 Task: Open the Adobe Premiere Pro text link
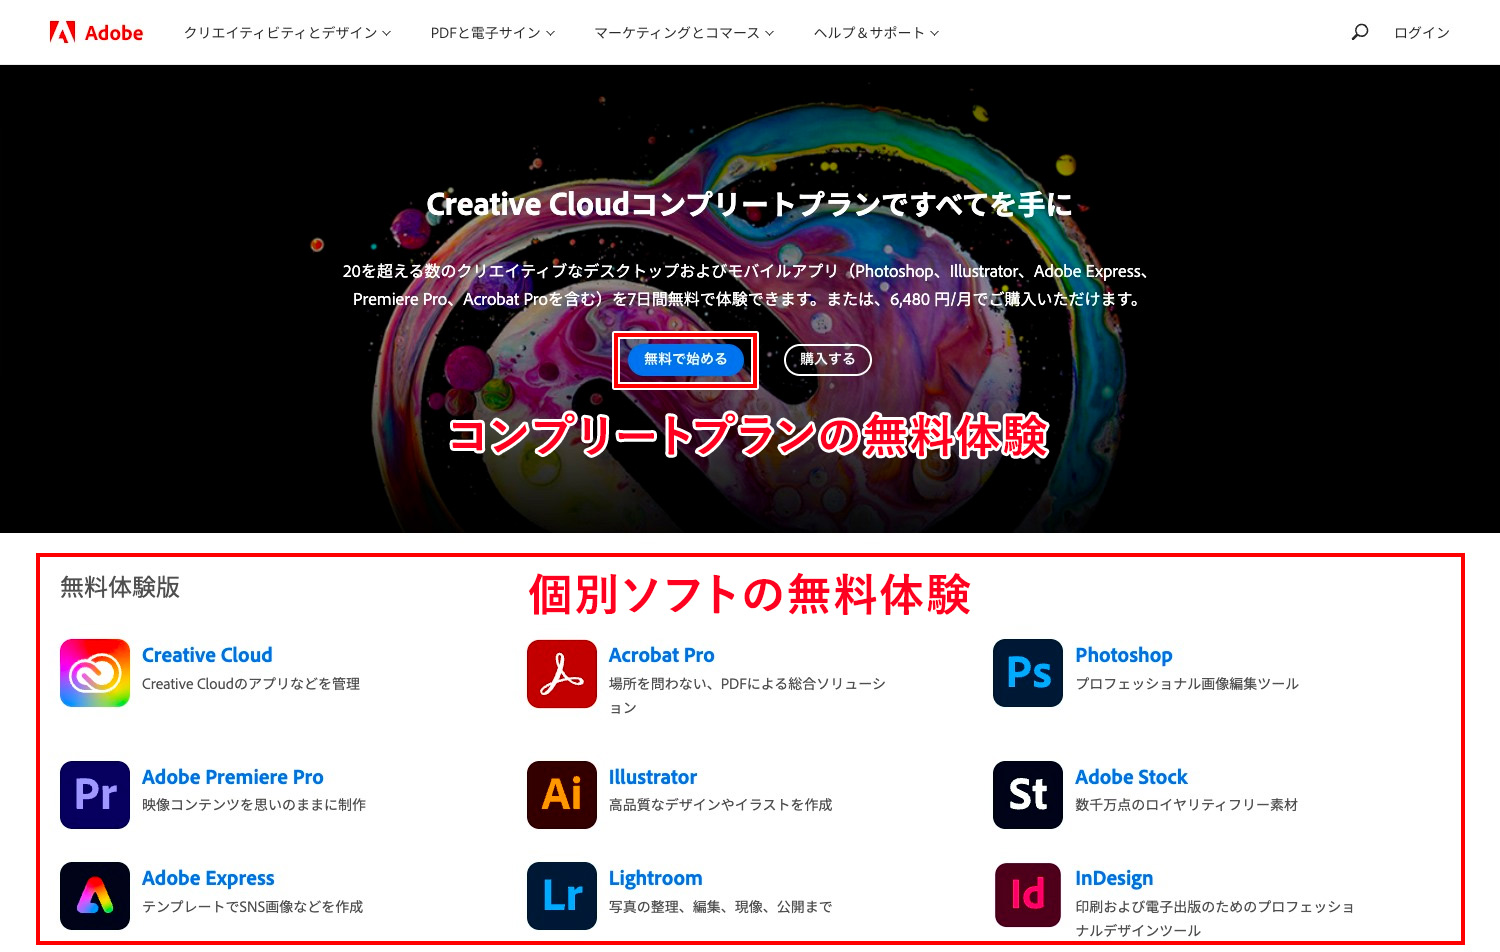232,777
